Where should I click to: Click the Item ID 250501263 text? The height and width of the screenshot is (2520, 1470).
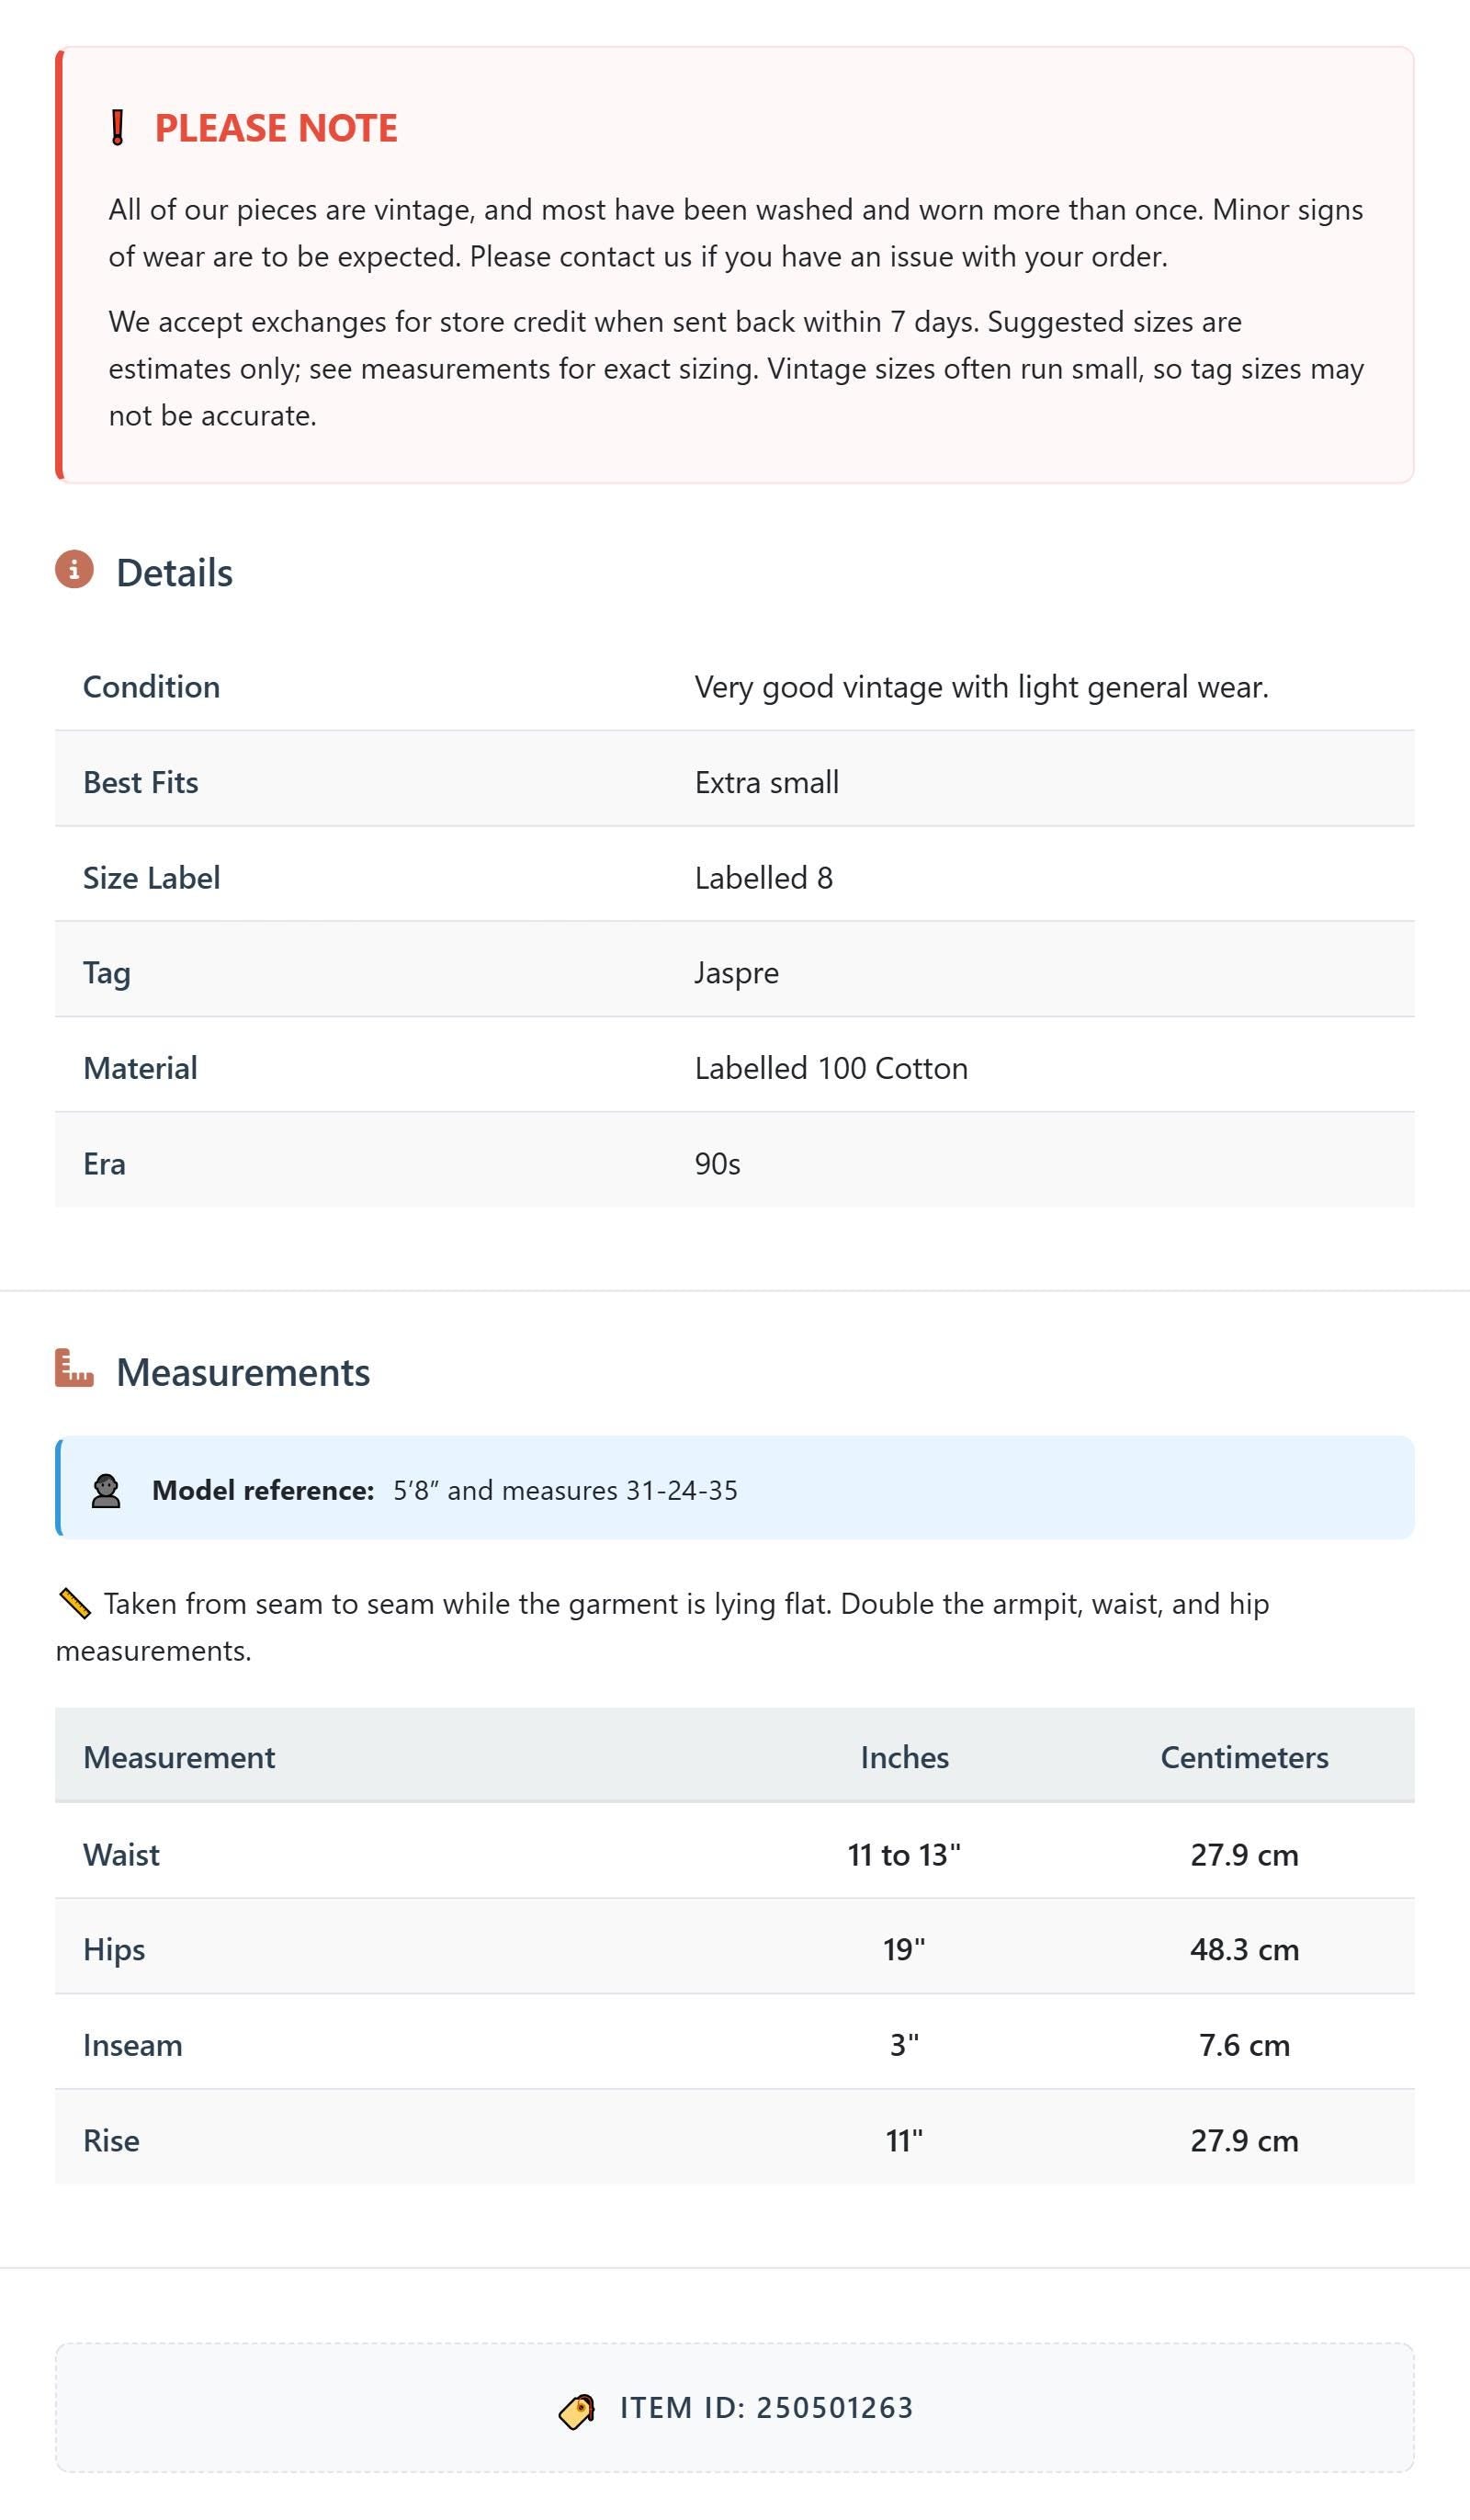tap(767, 2408)
